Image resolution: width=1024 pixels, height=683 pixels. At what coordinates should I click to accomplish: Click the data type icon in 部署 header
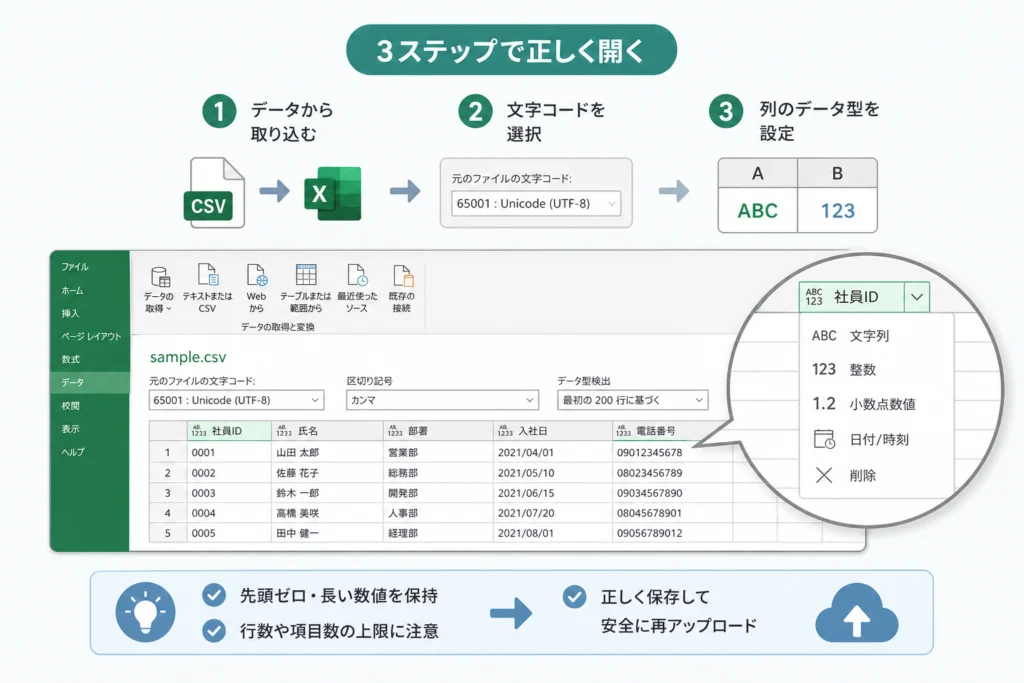click(394, 431)
